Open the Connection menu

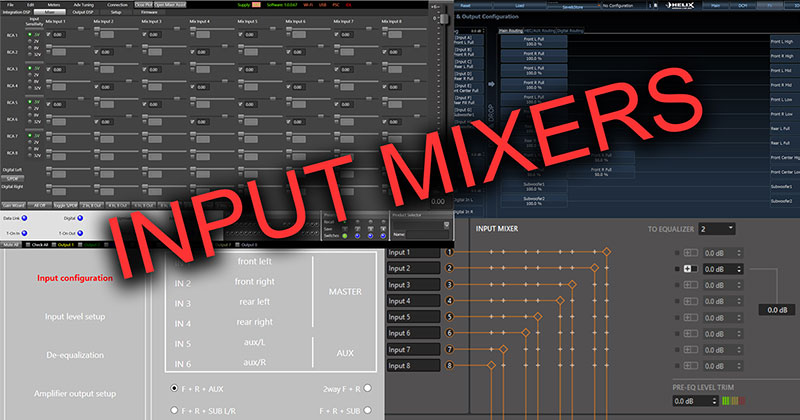(x=117, y=5)
